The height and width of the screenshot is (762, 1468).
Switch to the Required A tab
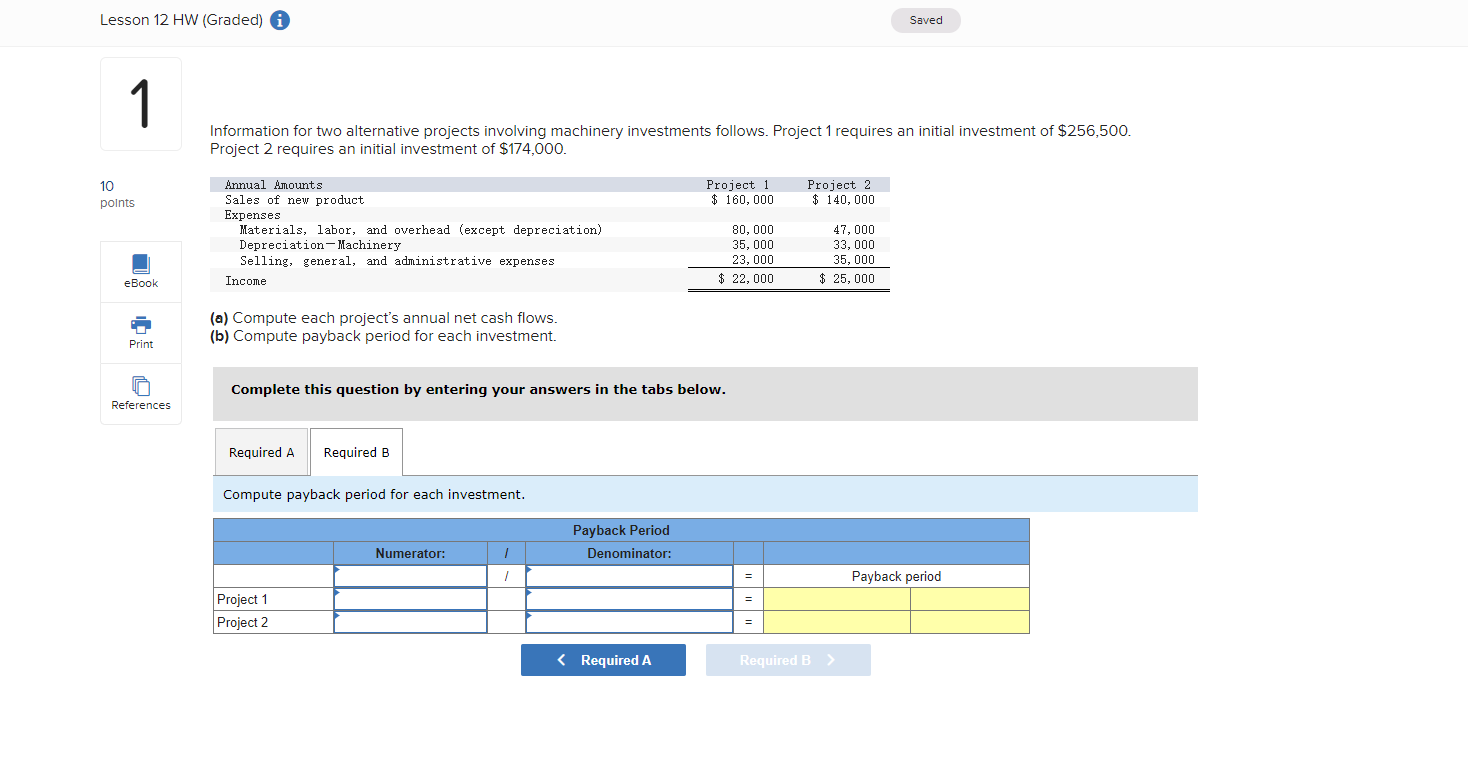(x=261, y=452)
